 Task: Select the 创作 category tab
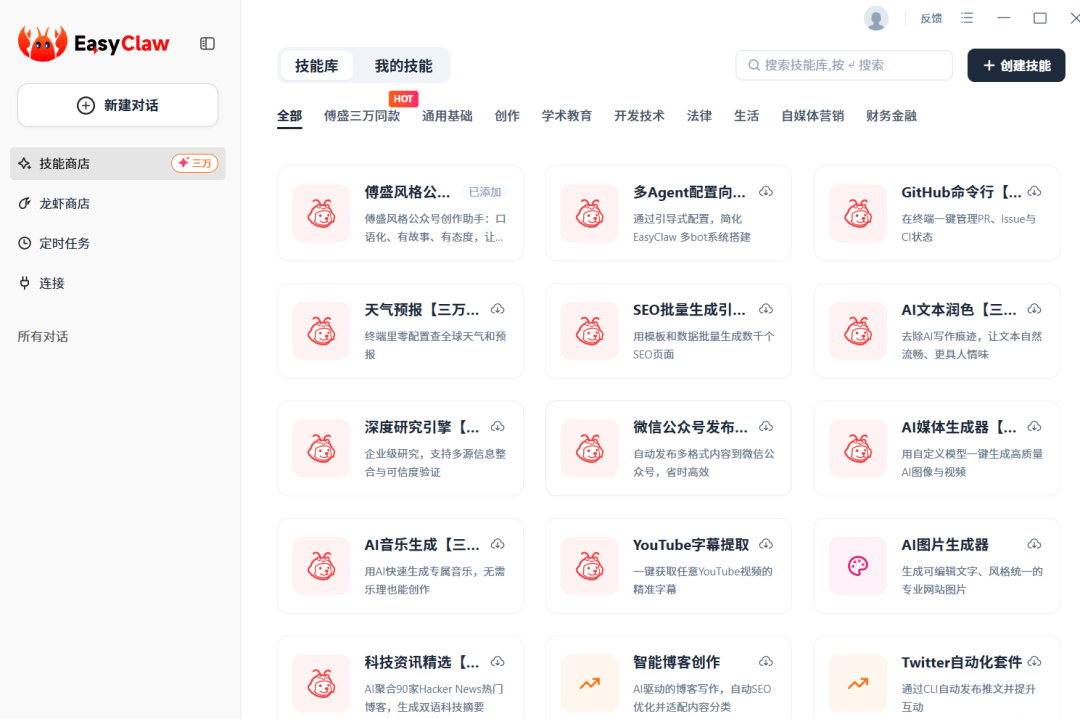coord(507,116)
